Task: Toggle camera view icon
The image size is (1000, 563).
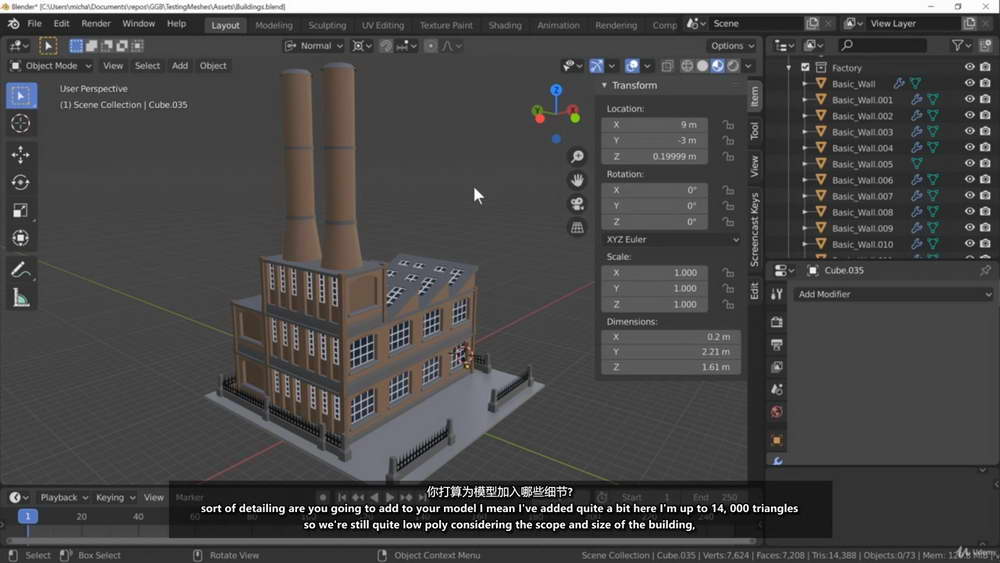Action: click(577, 204)
